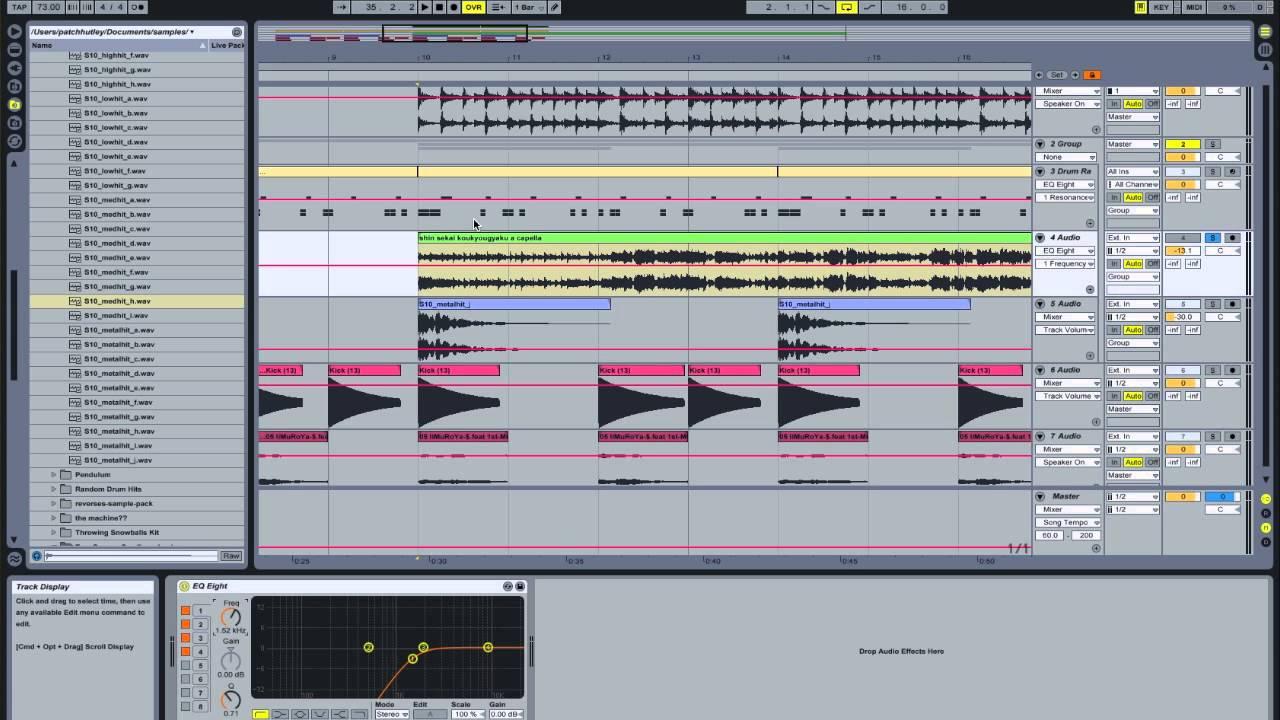The image size is (1280, 720).
Task: Toggle the EQ Eight device activator
Action: point(184,586)
